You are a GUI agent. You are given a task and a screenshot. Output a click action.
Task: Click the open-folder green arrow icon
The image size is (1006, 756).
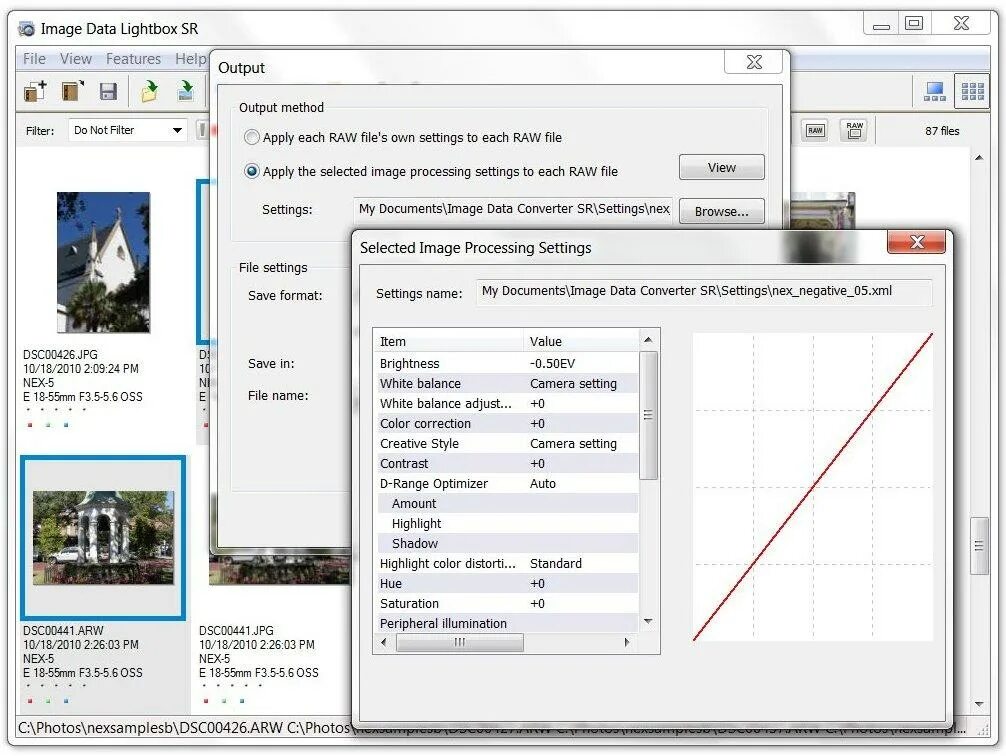coord(149,91)
